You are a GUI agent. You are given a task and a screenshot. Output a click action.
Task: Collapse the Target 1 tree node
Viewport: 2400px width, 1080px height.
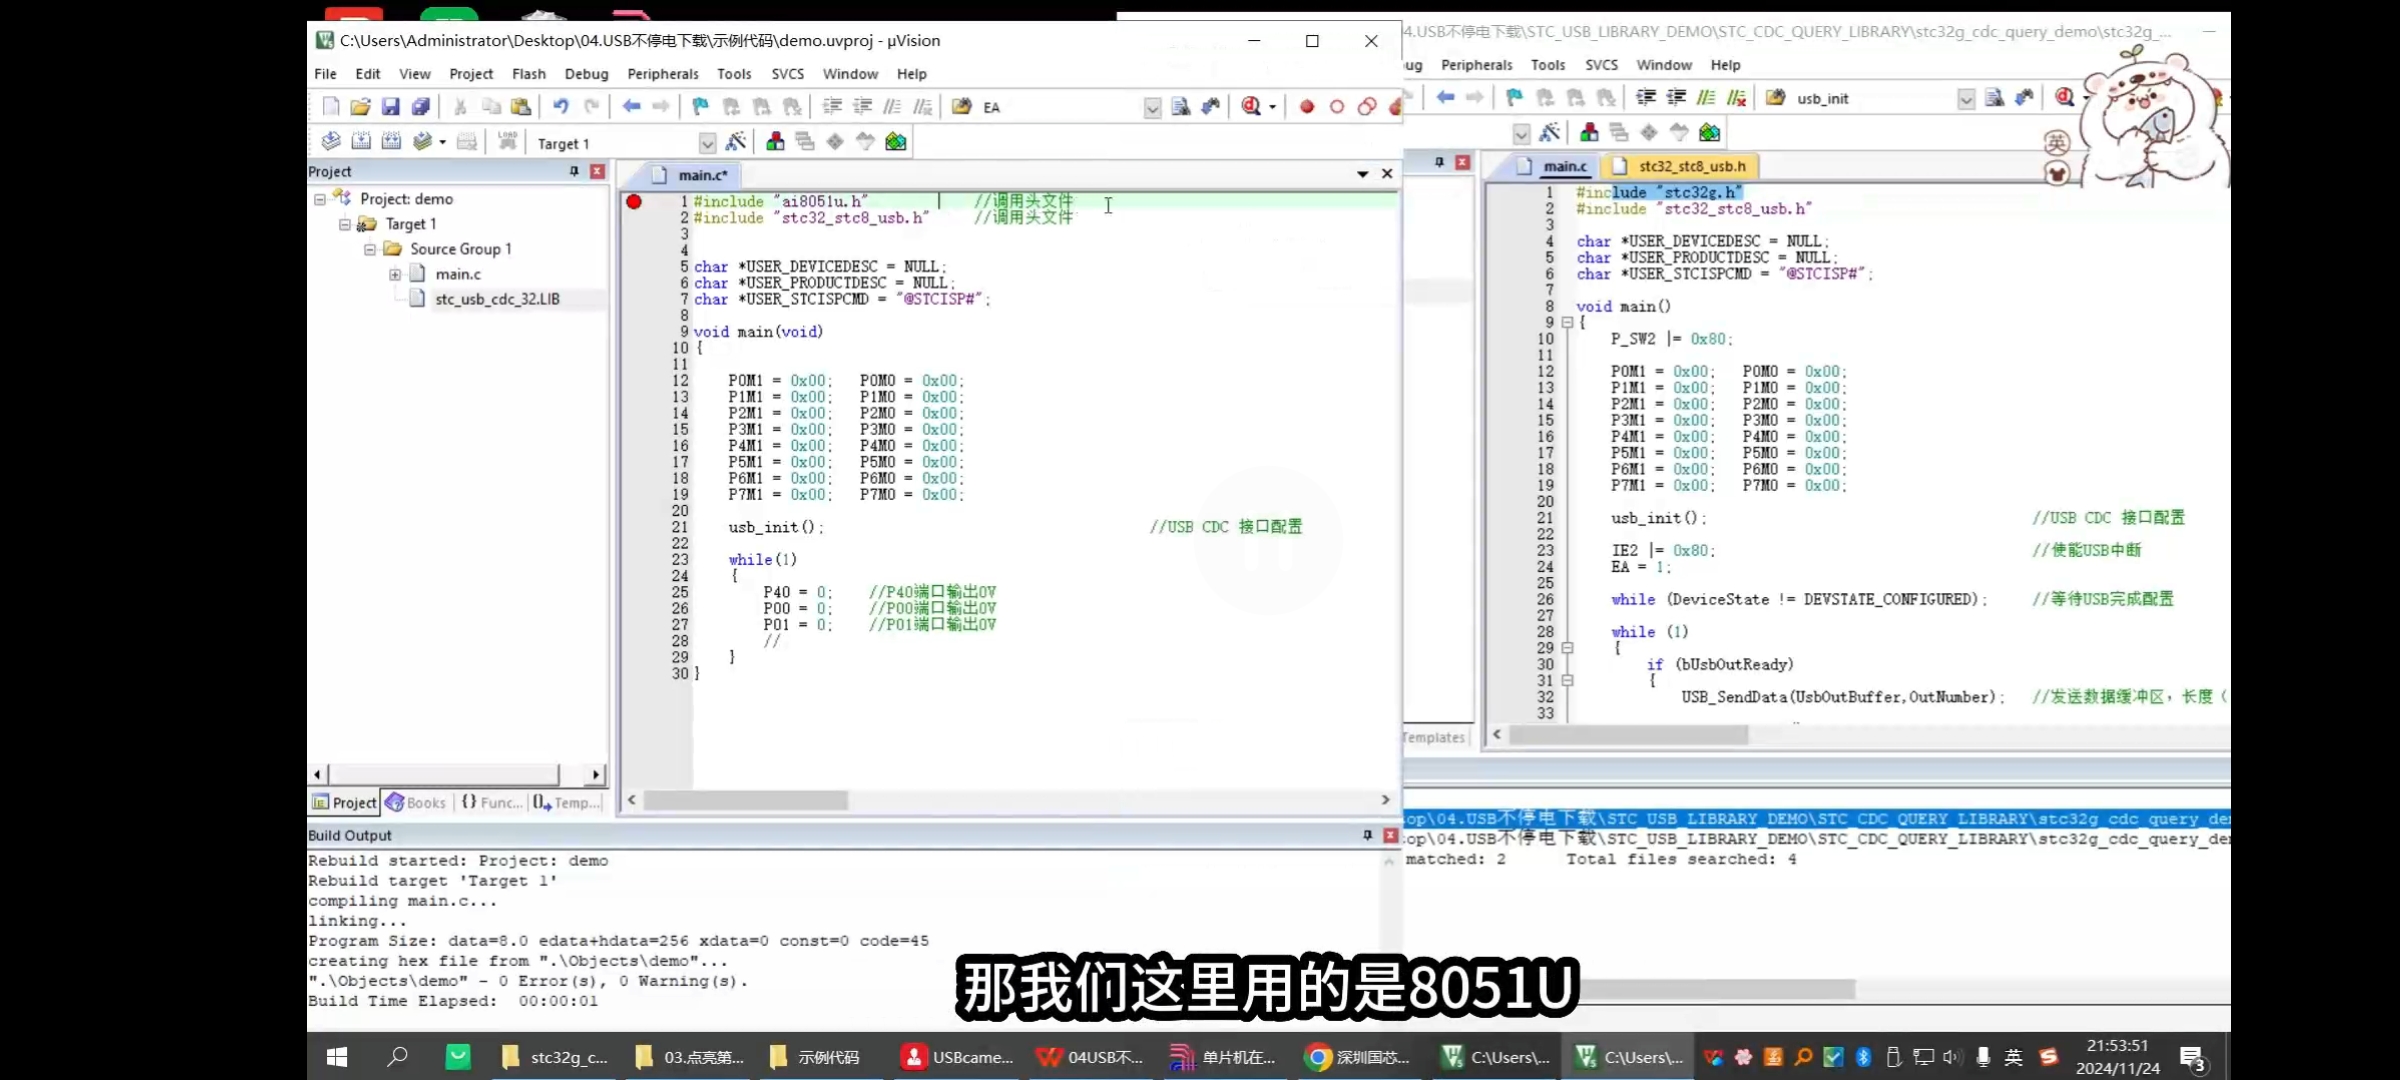pyautogui.click(x=345, y=224)
